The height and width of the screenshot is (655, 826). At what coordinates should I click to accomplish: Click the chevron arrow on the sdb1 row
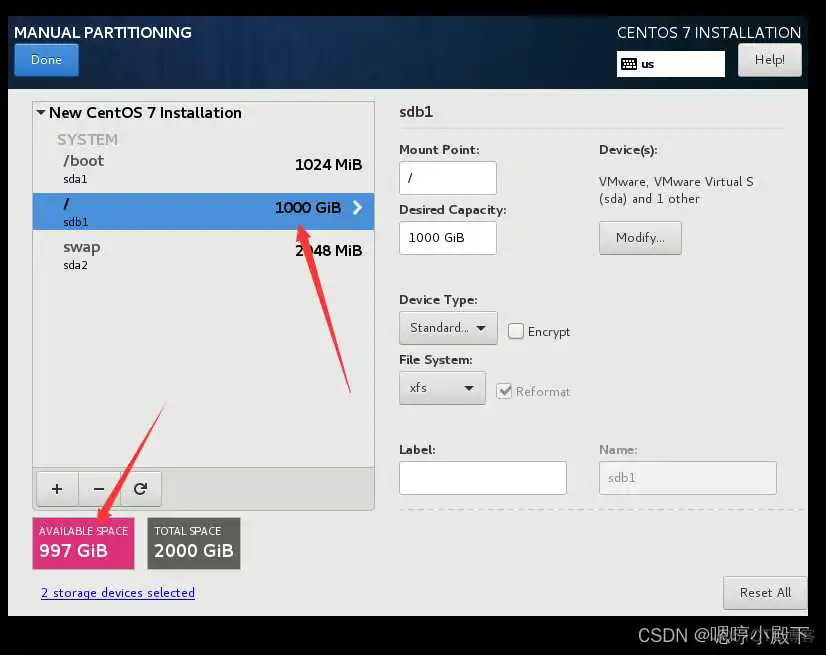357,207
